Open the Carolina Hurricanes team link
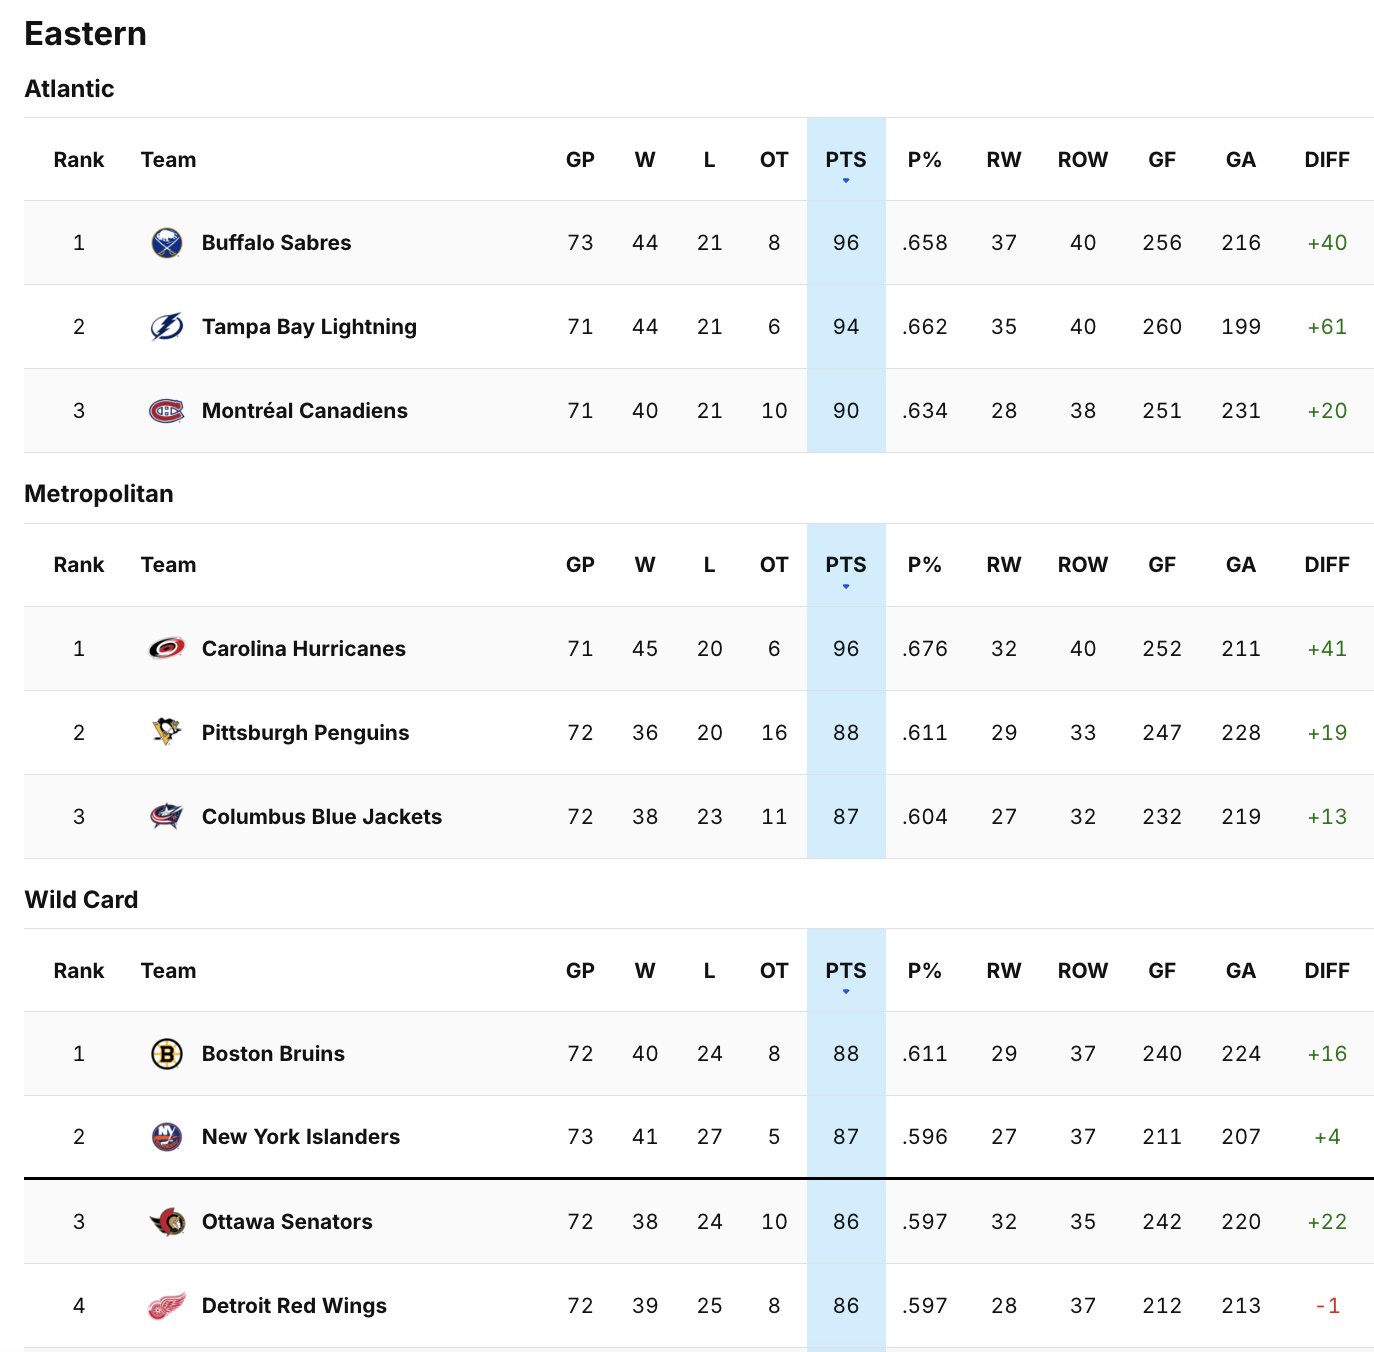Screen dimensions: 1374x1352 click(303, 649)
